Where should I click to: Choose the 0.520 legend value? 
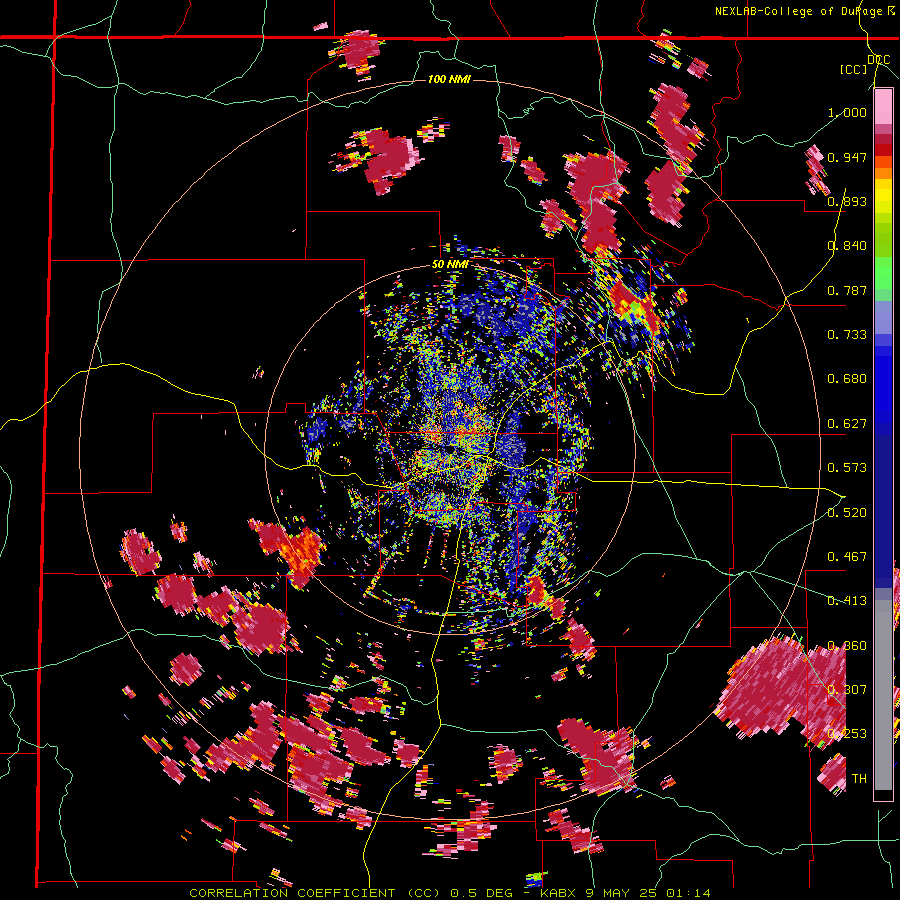847,513
